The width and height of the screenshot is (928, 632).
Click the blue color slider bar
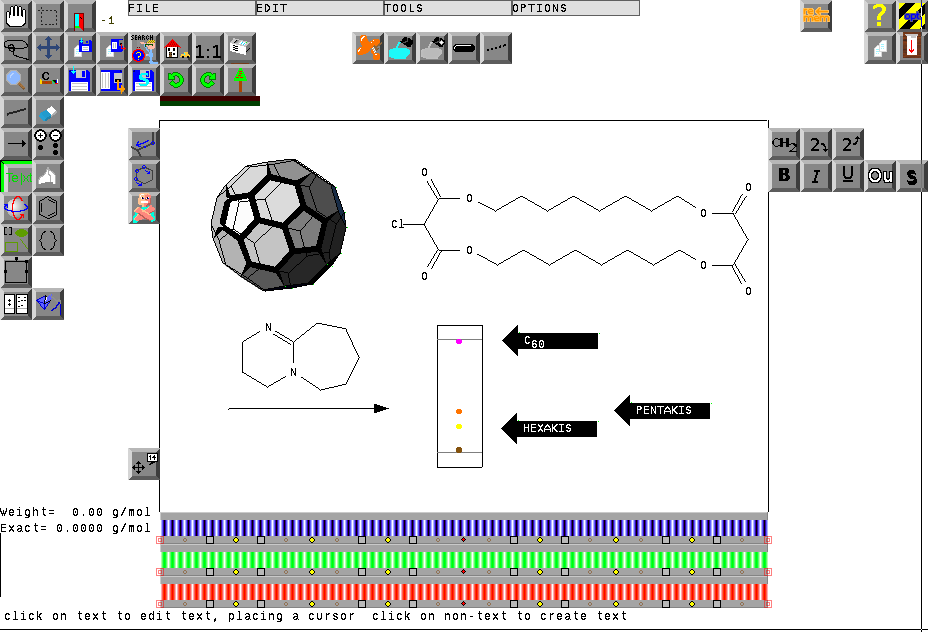pos(464,527)
